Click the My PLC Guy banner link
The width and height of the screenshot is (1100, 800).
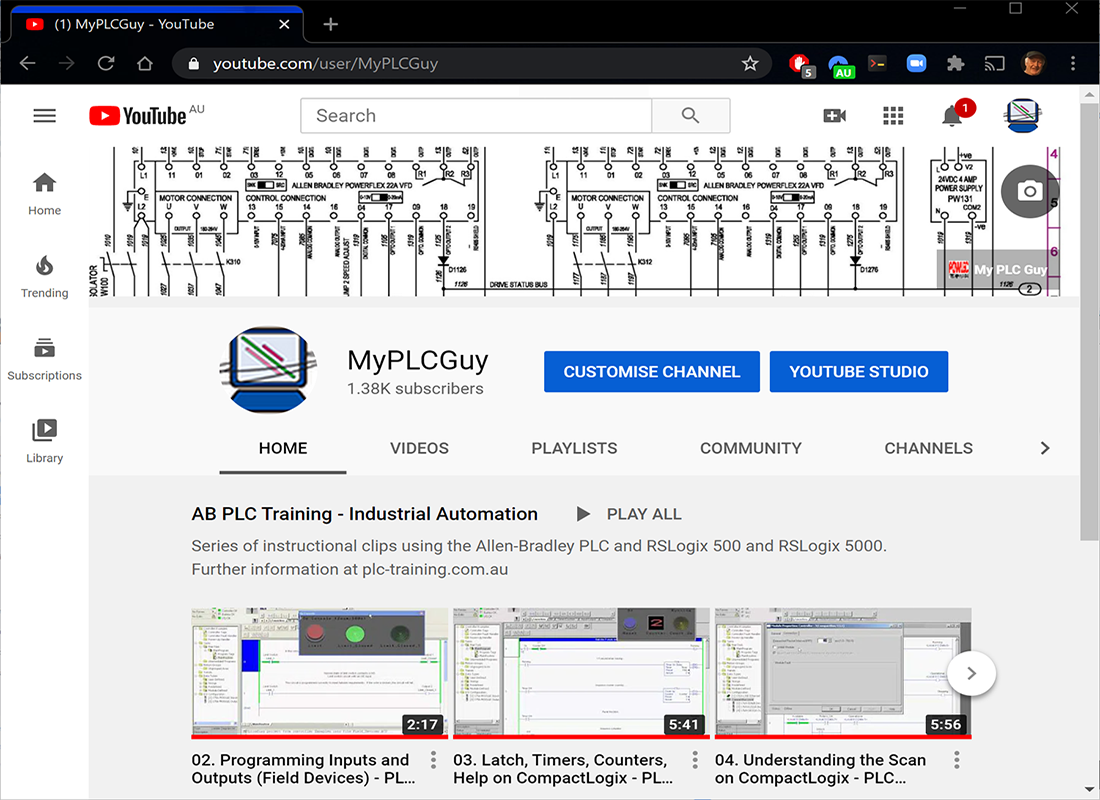pos(998,269)
